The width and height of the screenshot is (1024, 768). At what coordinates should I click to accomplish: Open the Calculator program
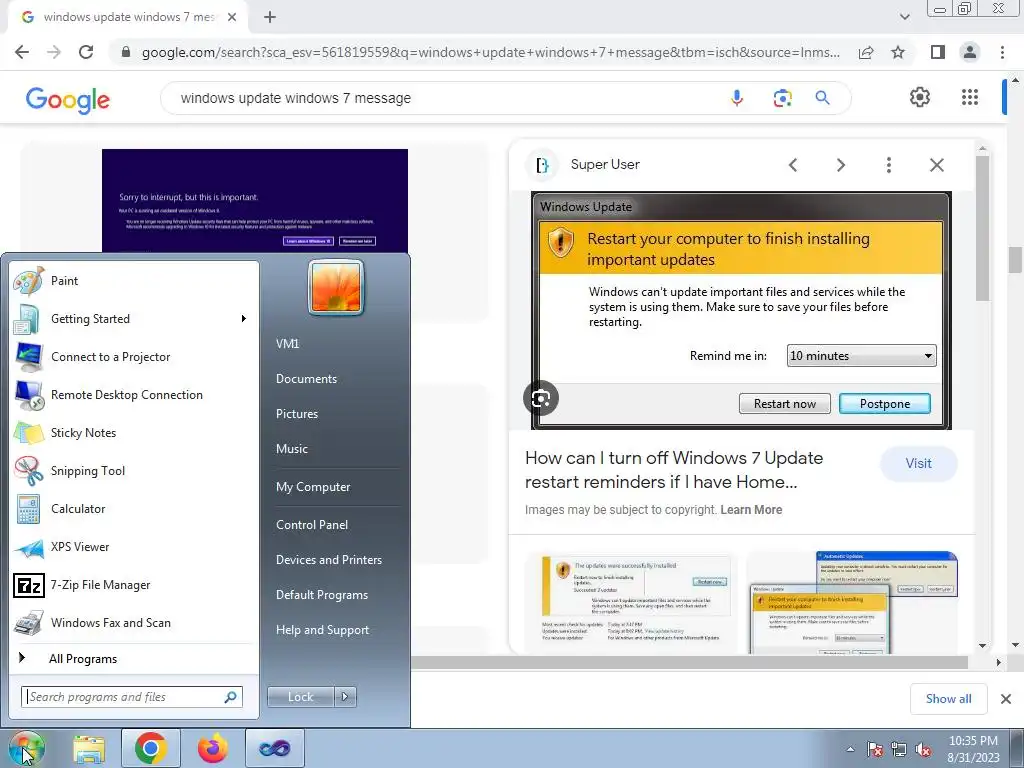point(133,509)
